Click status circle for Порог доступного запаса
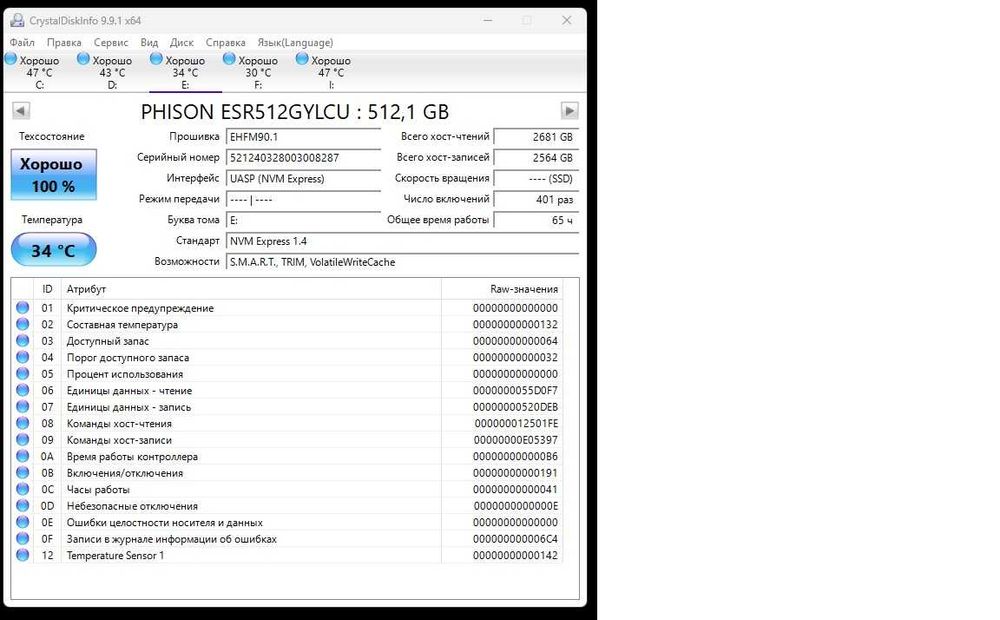1000x620 pixels. coord(22,357)
